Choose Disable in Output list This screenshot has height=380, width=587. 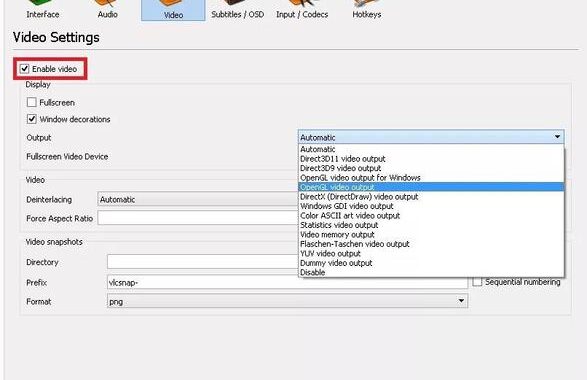[x=431, y=272]
